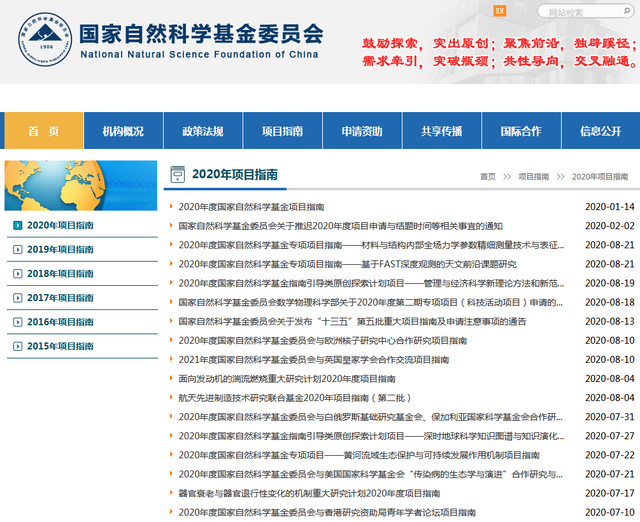Click the date 2020-07-10
Image resolution: width=640 pixels, height=522 pixels.
pos(610,512)
